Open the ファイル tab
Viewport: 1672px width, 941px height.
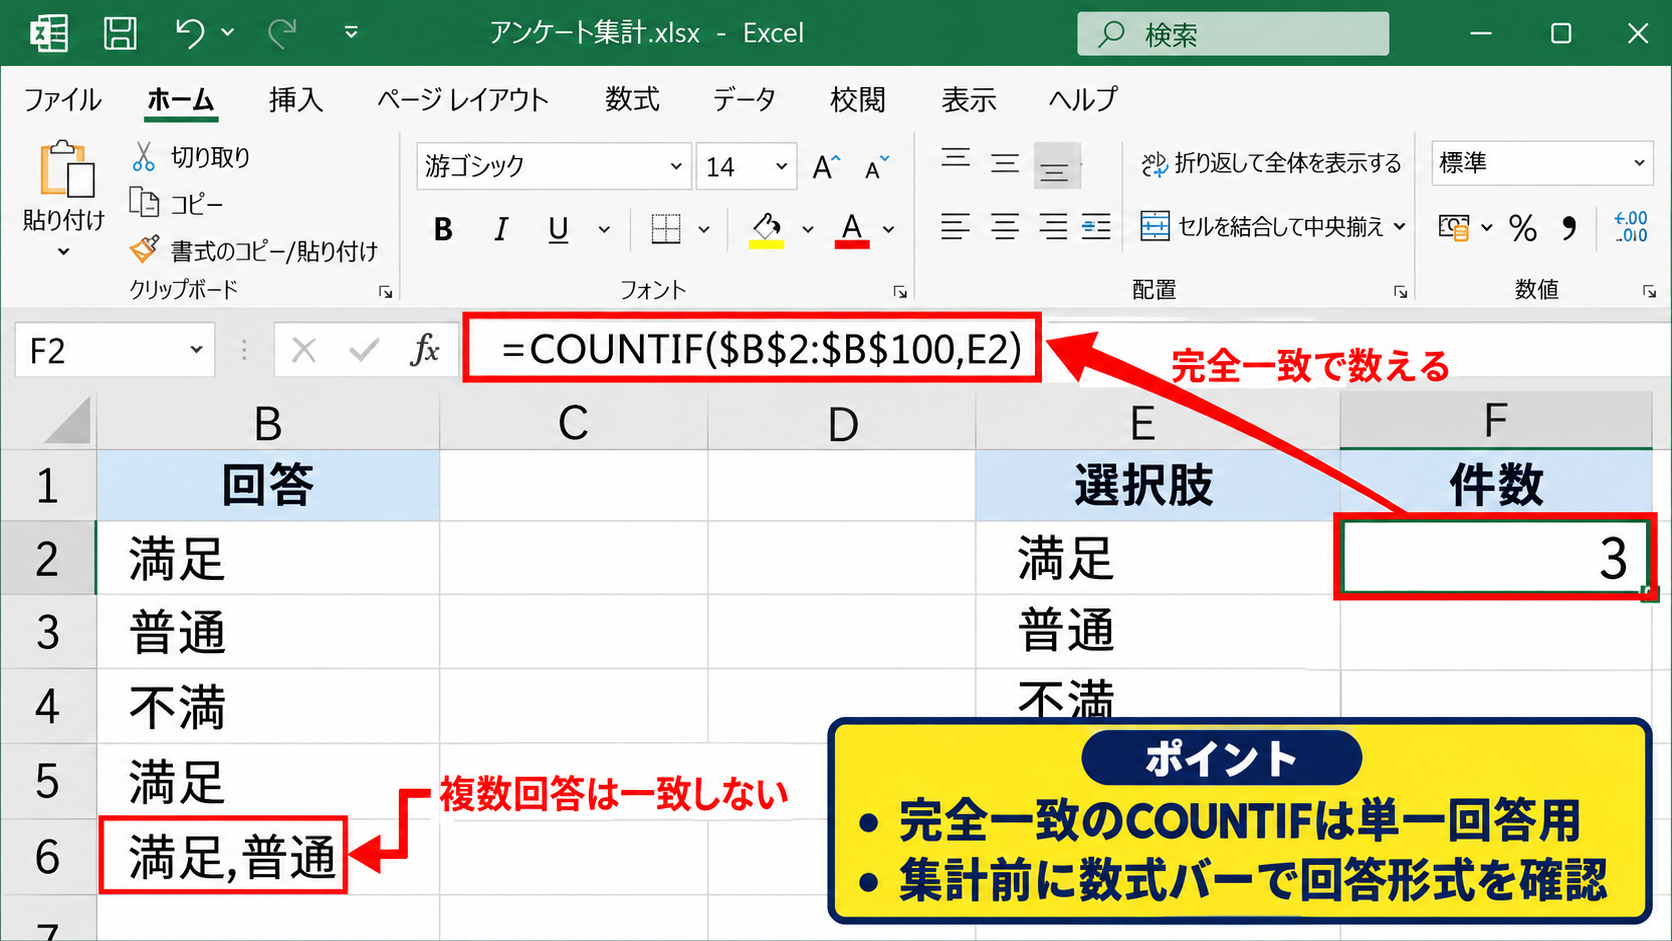(62, 100)
